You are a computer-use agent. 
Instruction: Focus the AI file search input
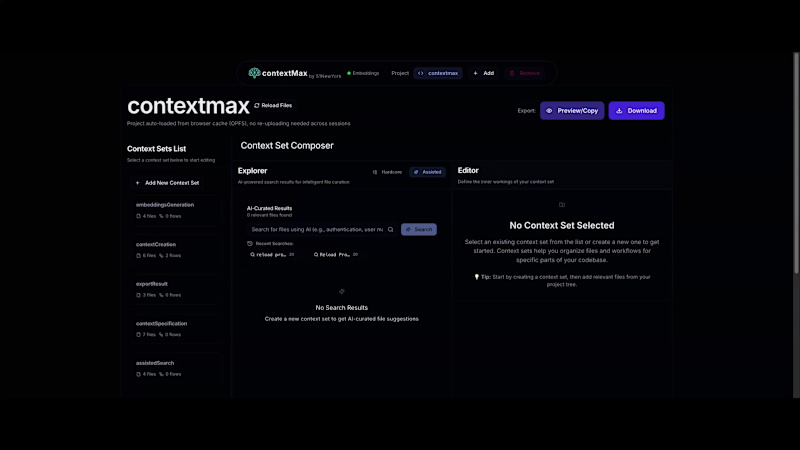point(321,230)
